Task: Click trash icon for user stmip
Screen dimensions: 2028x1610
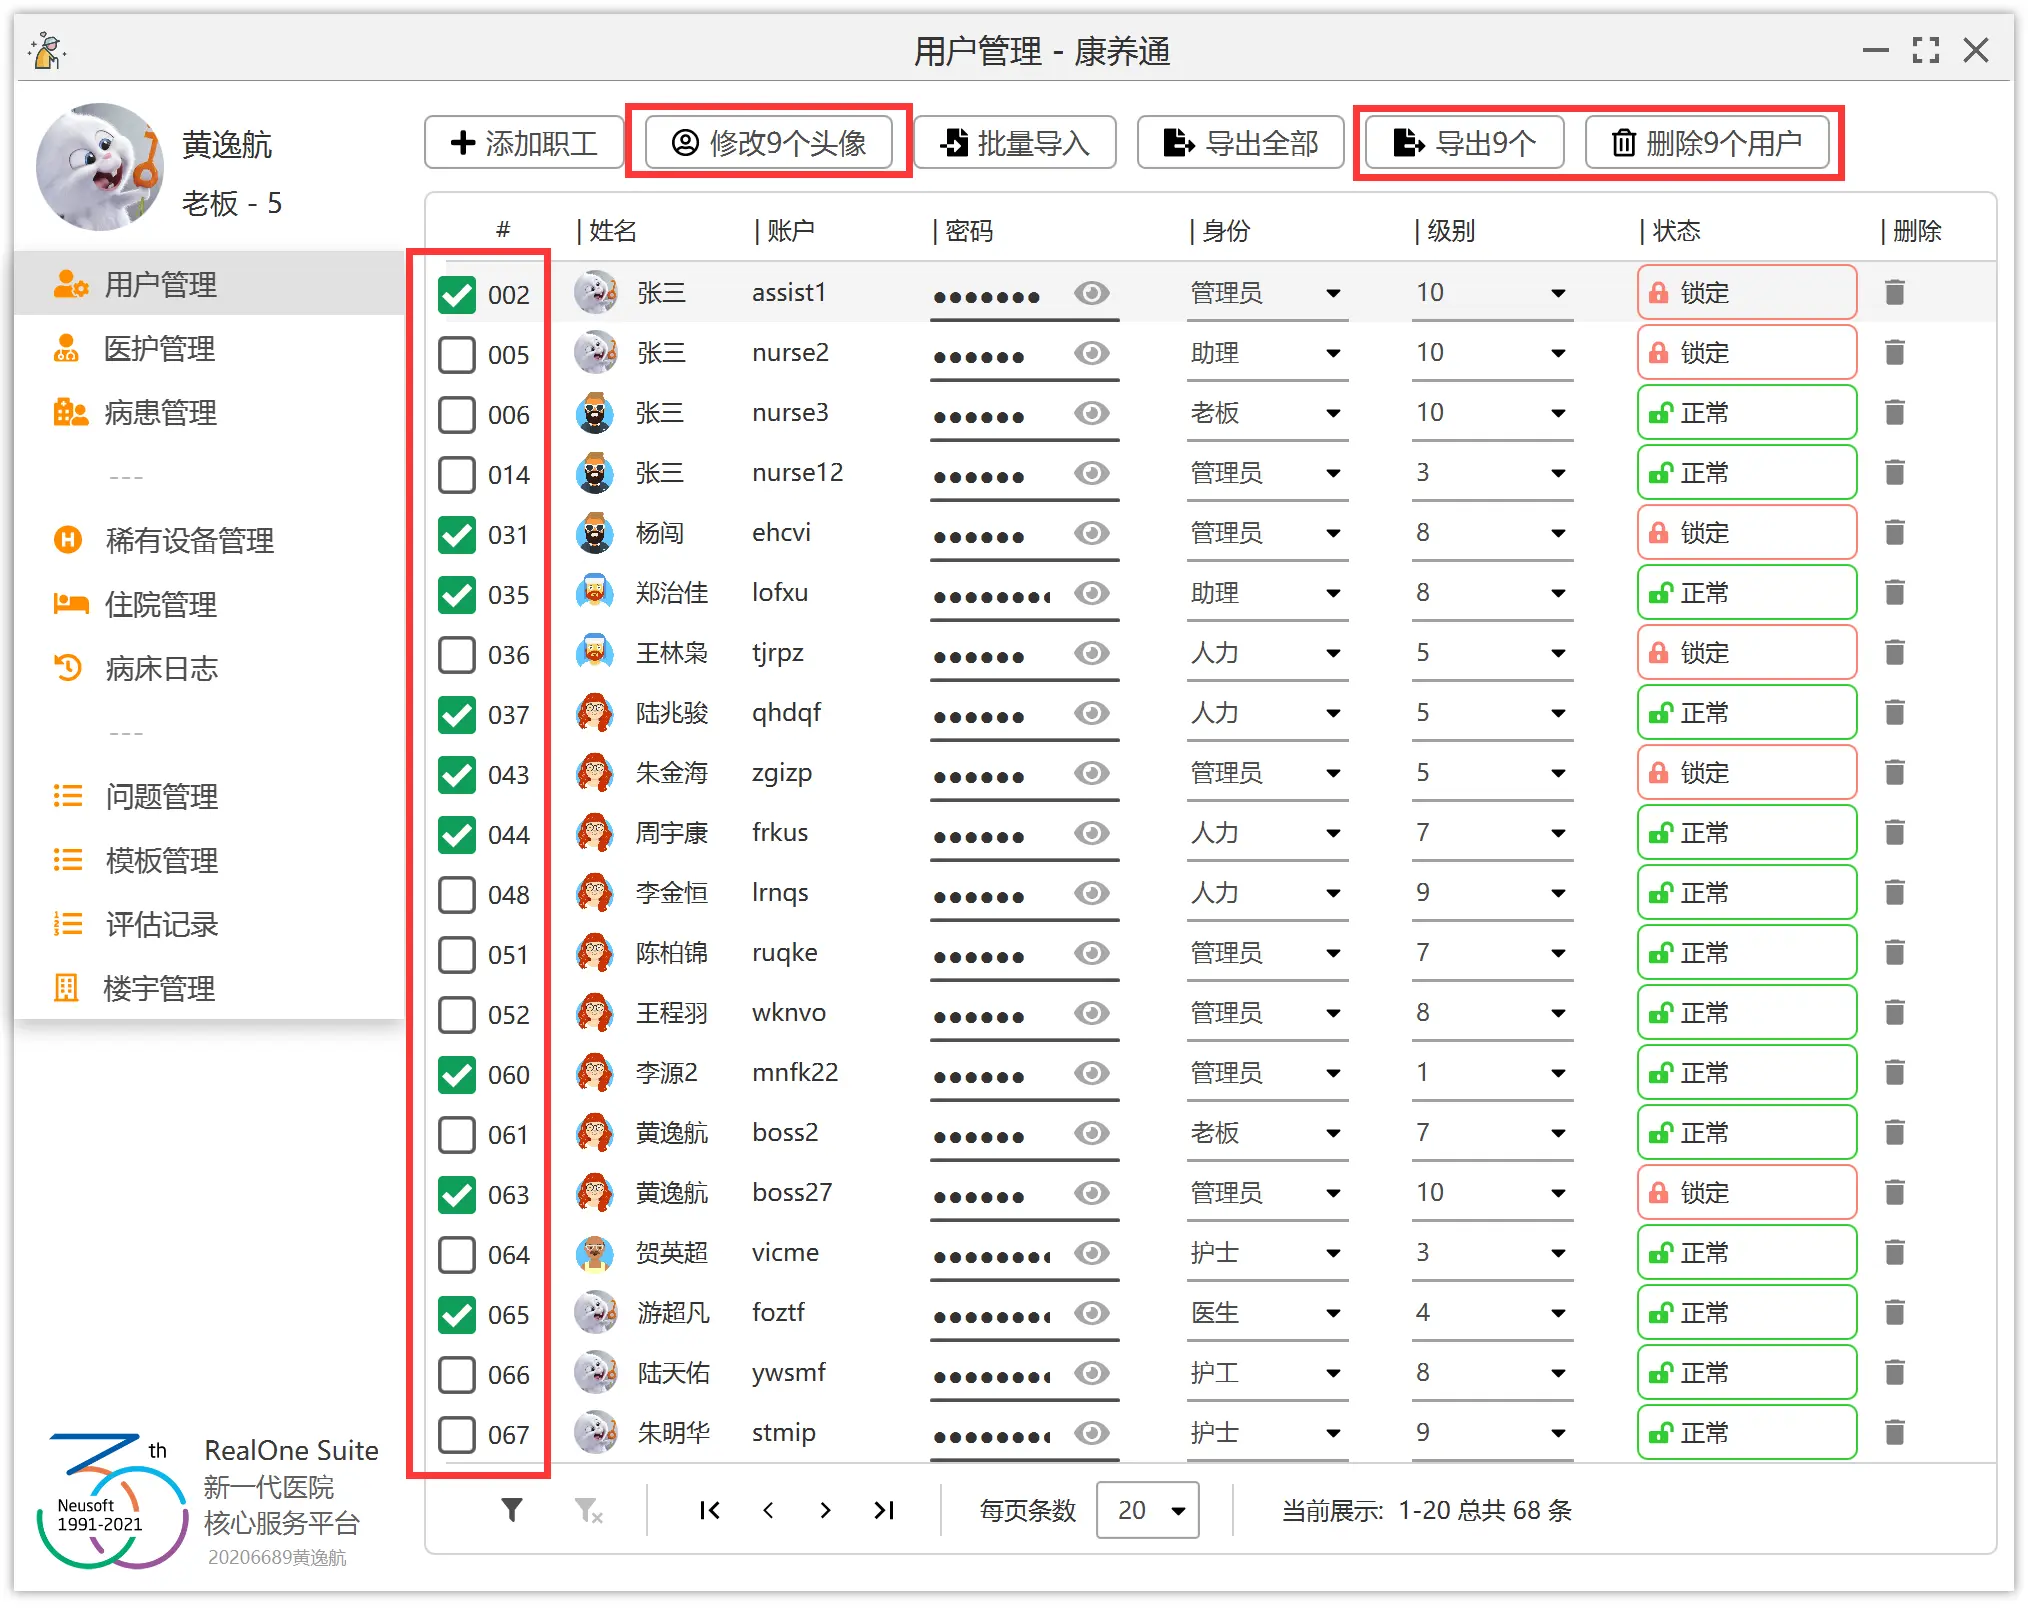Action: point(1894,1433)
